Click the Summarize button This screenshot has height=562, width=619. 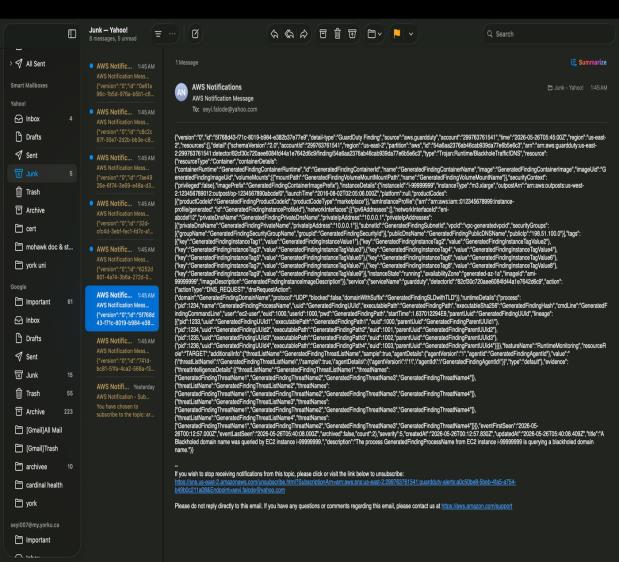[589, 62]
